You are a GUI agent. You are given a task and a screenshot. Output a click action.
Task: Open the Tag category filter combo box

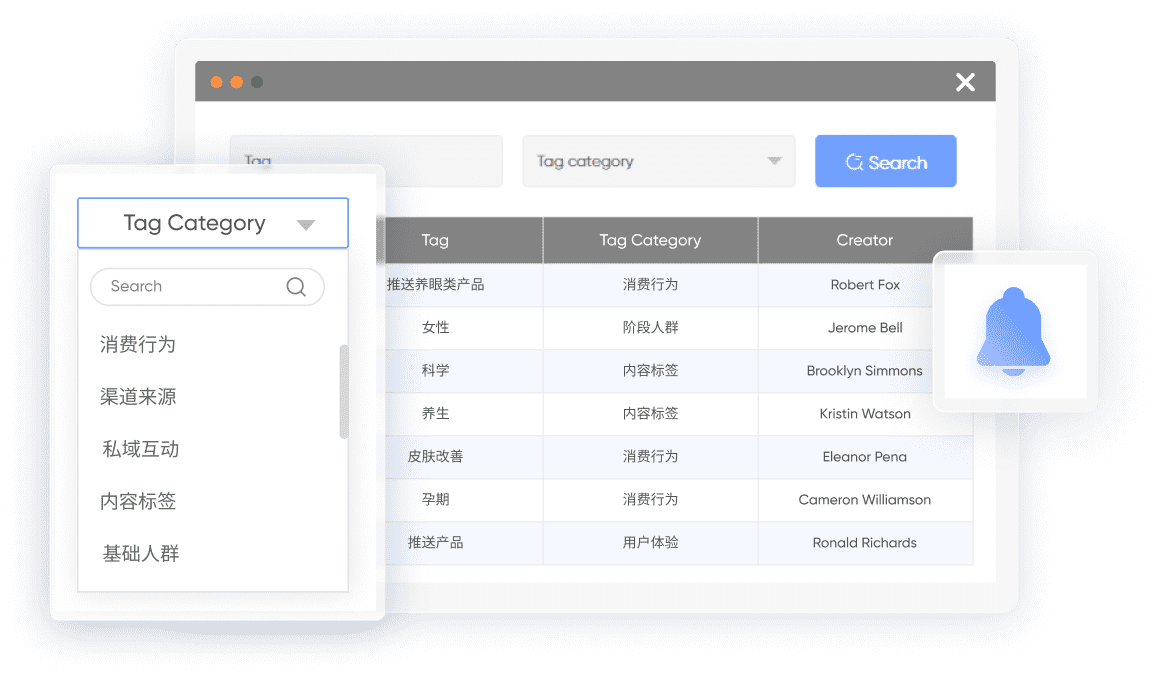(658, 161)
